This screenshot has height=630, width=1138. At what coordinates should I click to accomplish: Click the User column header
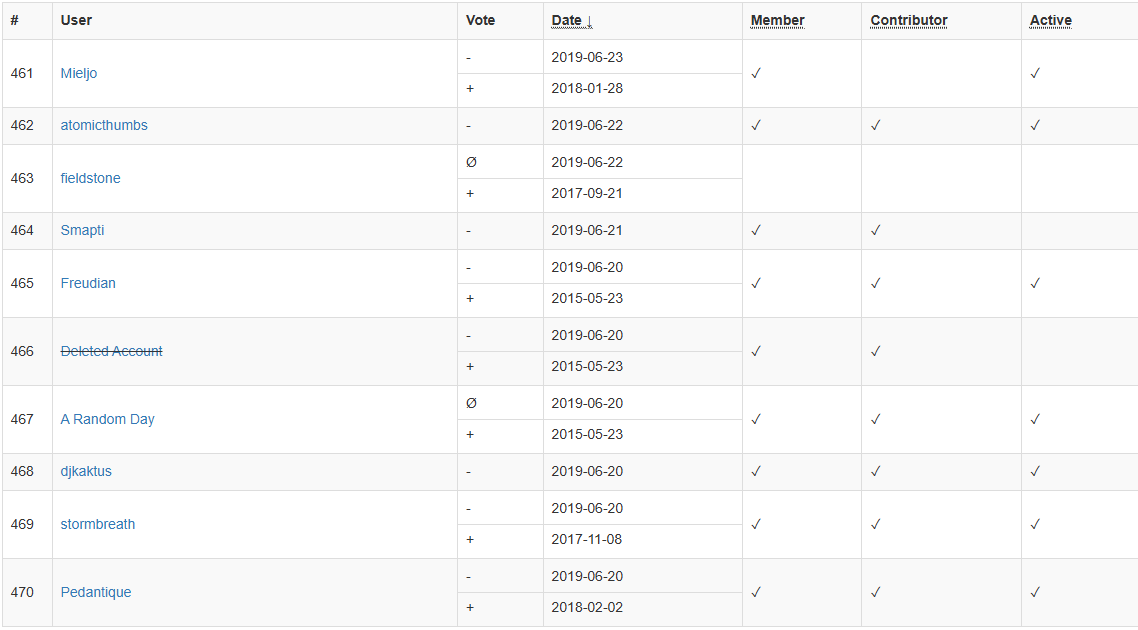(x=75, y=20)
